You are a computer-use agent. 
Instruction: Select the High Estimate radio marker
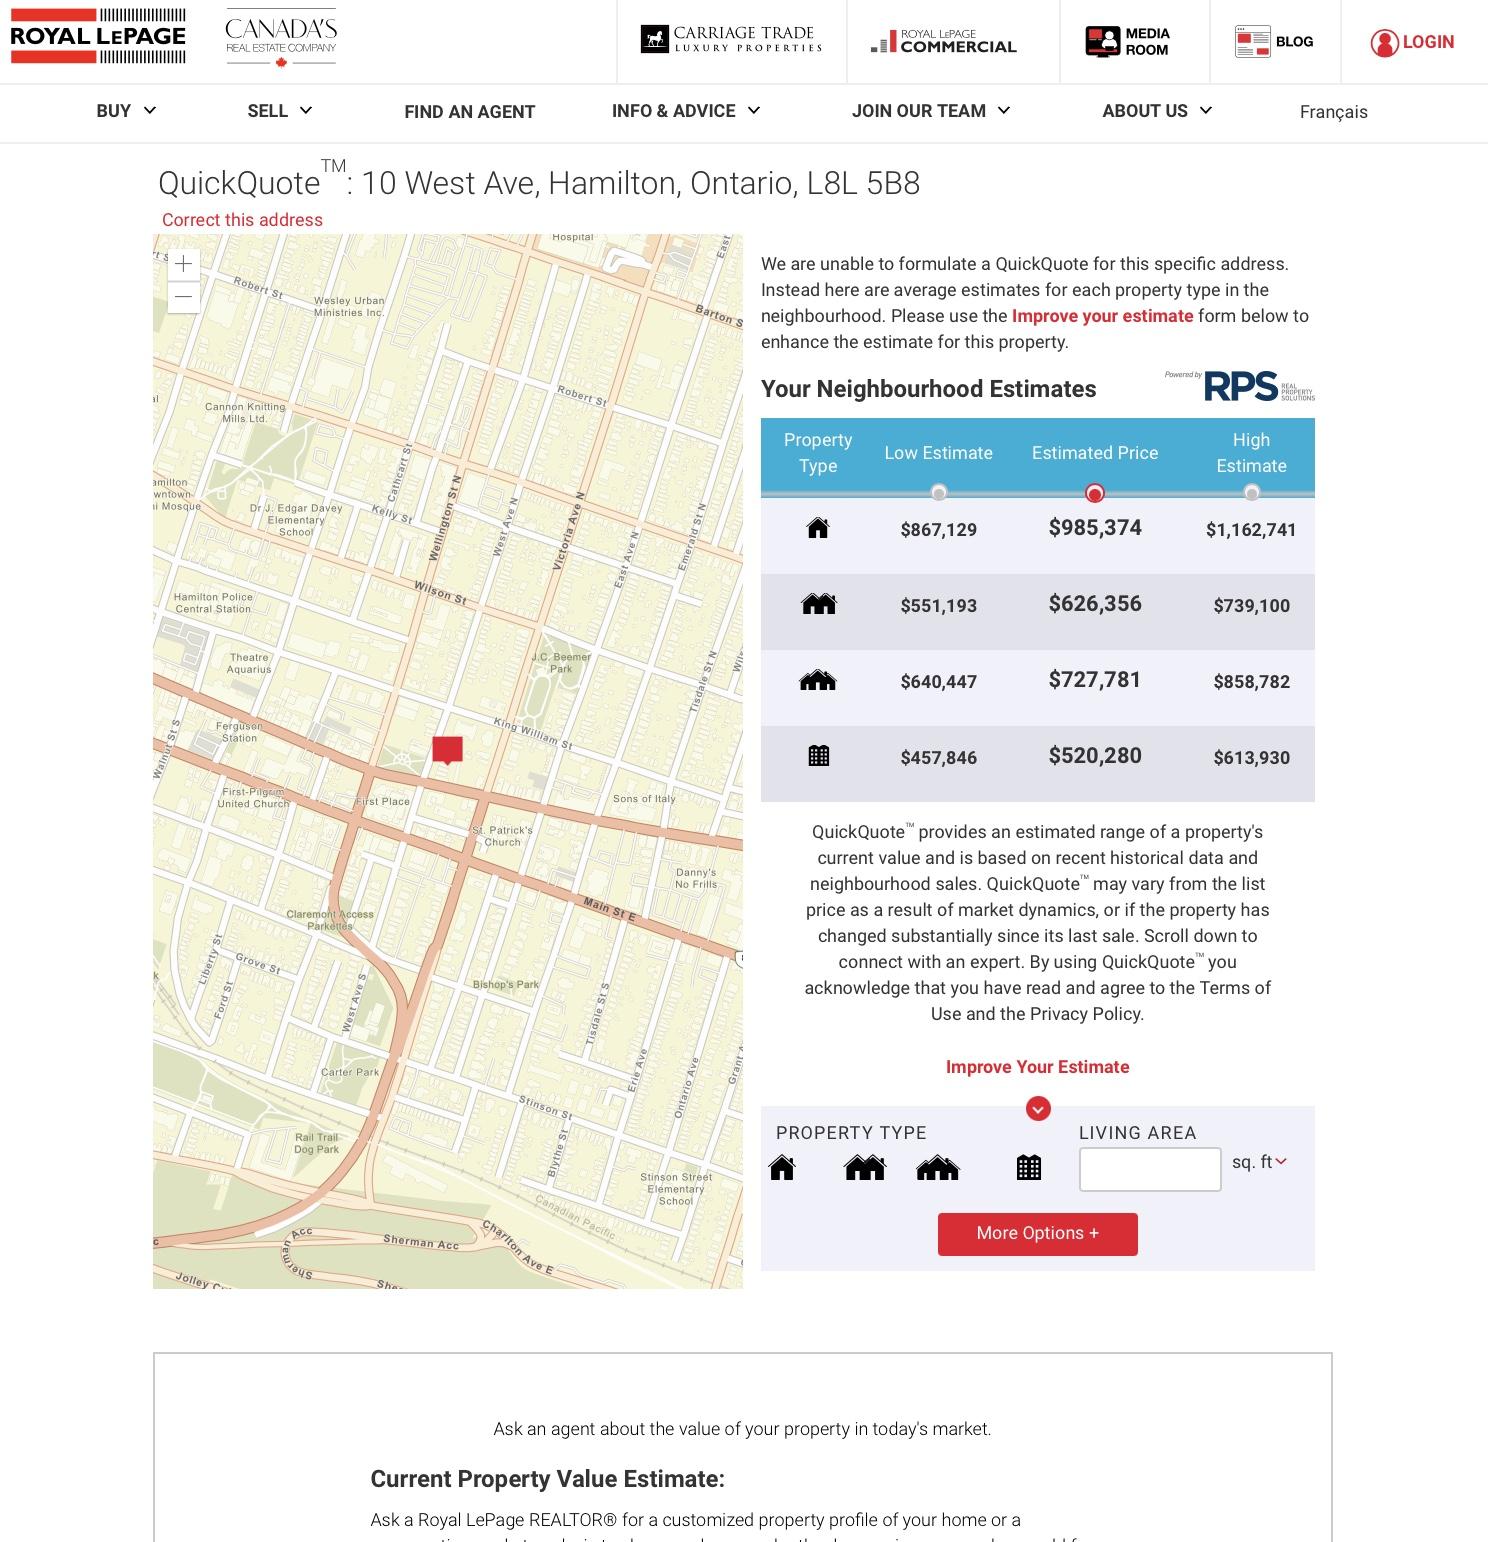1251,492
